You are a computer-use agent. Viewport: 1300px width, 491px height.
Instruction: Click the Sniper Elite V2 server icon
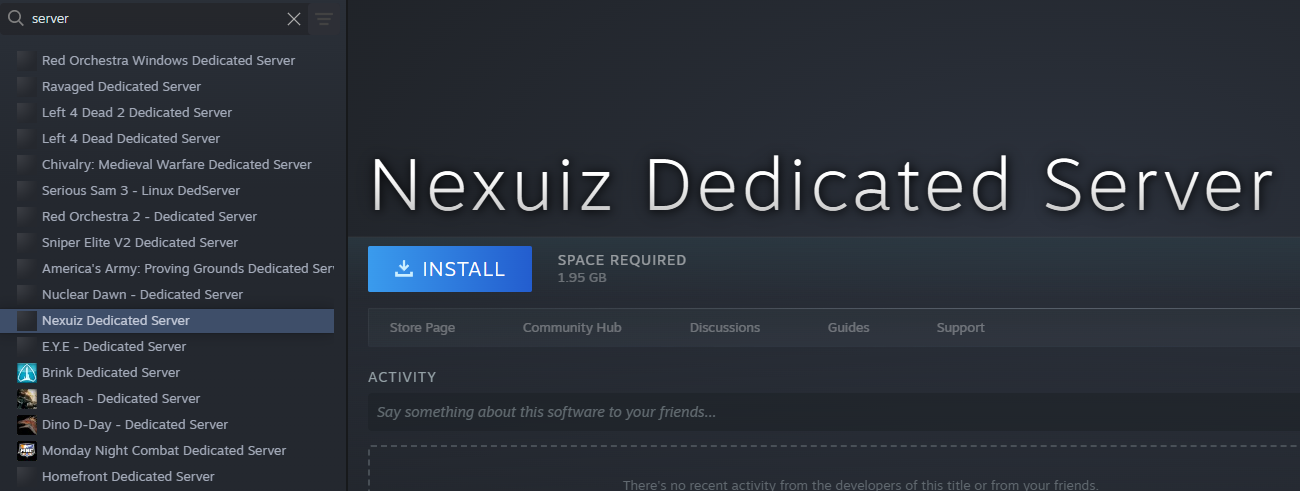pyautogui.click(x=27, y=242)
